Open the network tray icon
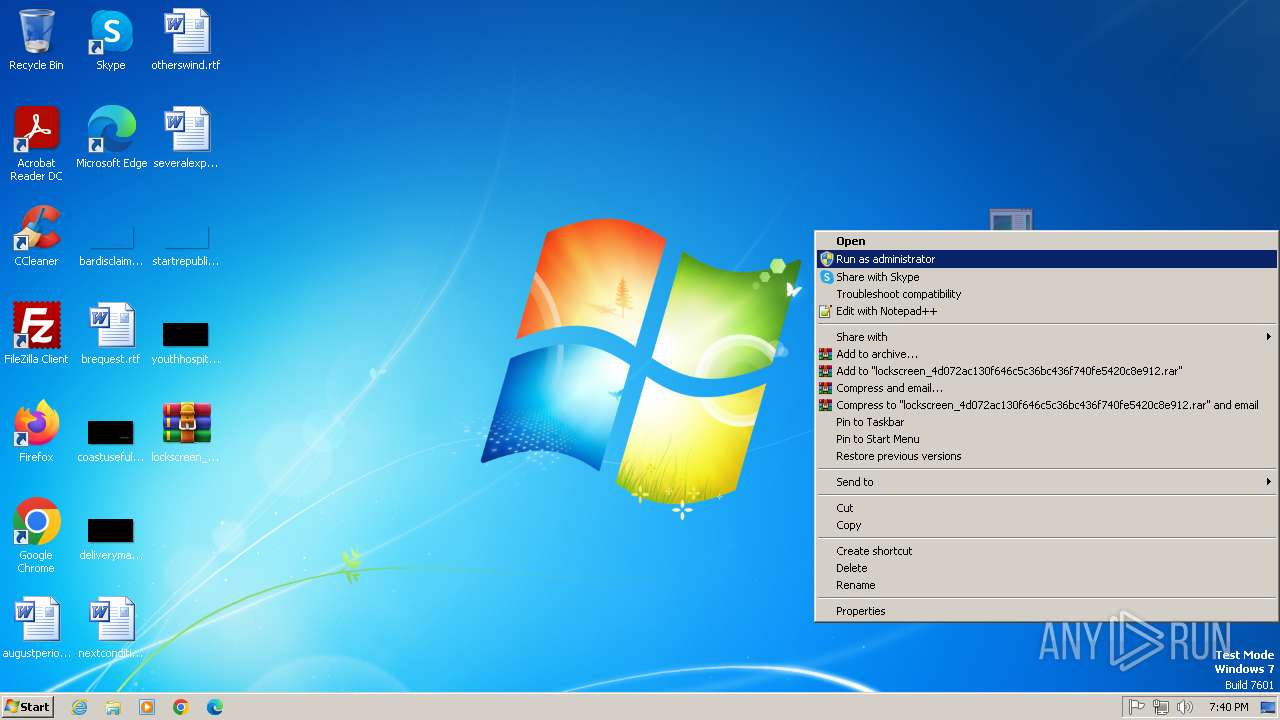The height and width of the screenshot is (720, 1280). click(1161, 707)
